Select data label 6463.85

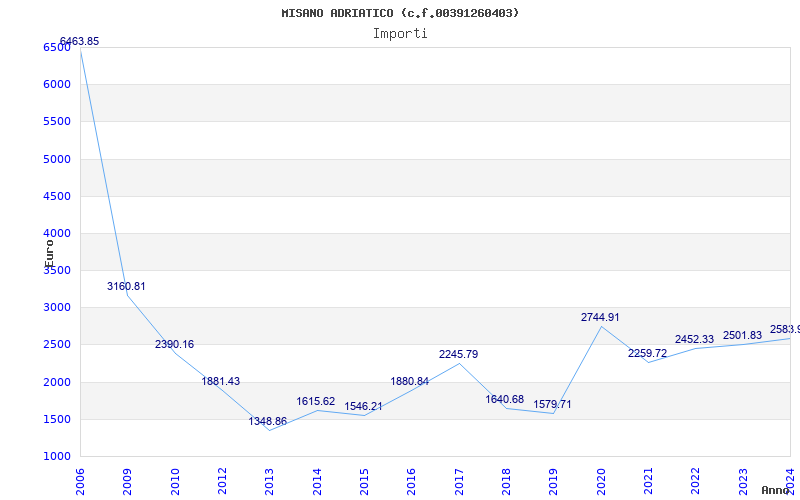80,41
